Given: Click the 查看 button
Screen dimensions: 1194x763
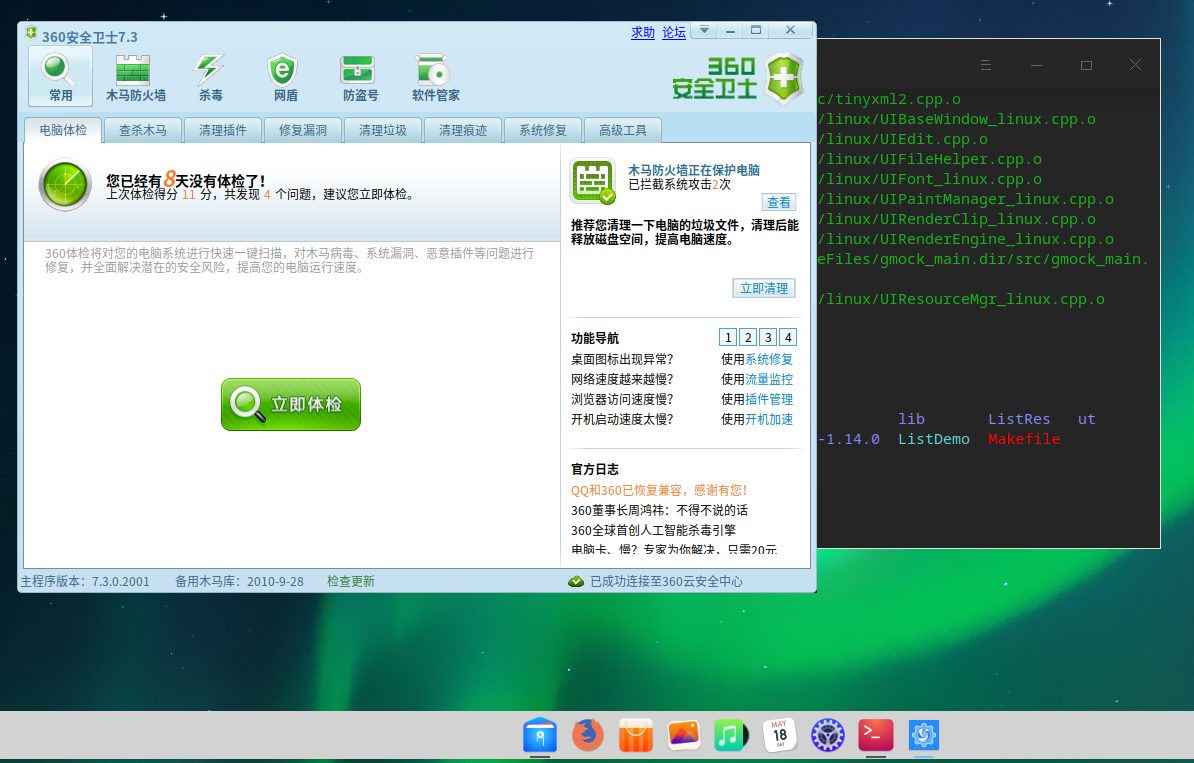Looking at the screenshot, I should point(779,202).
